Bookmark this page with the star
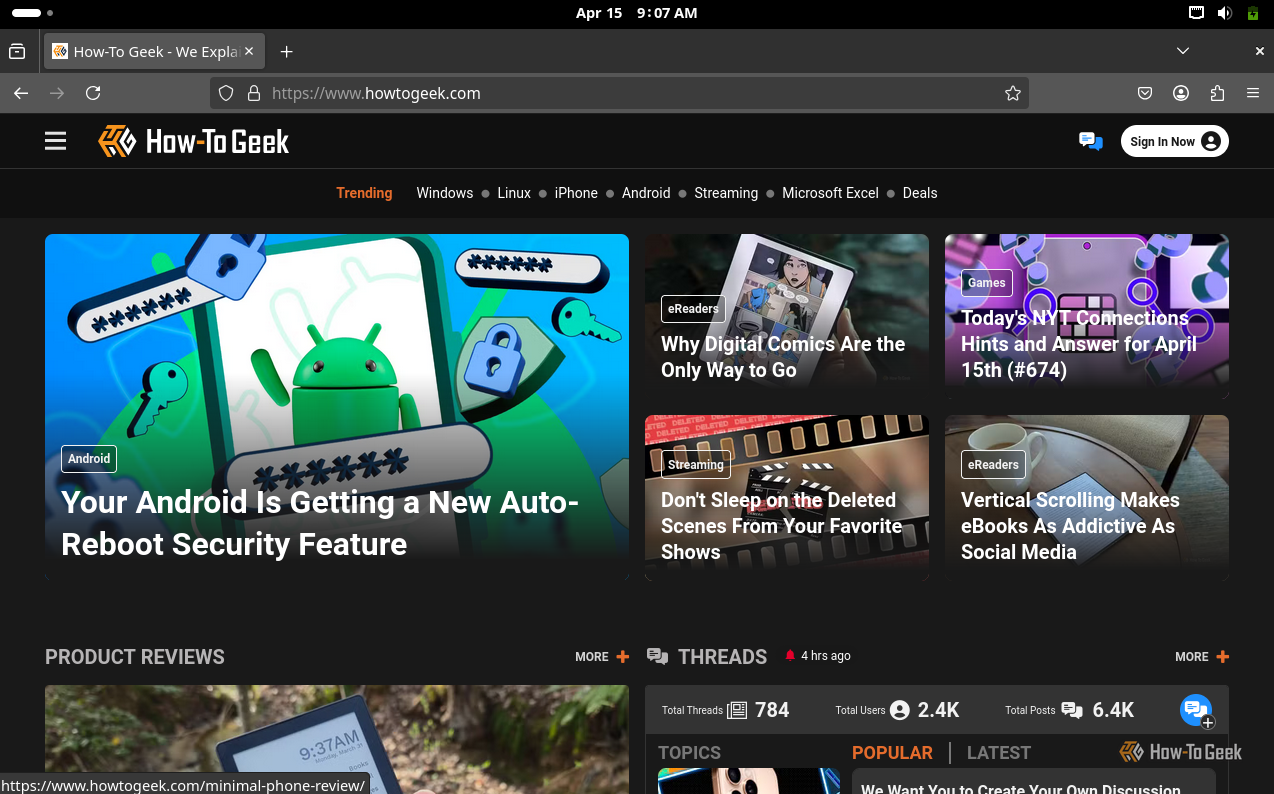 1013,93
